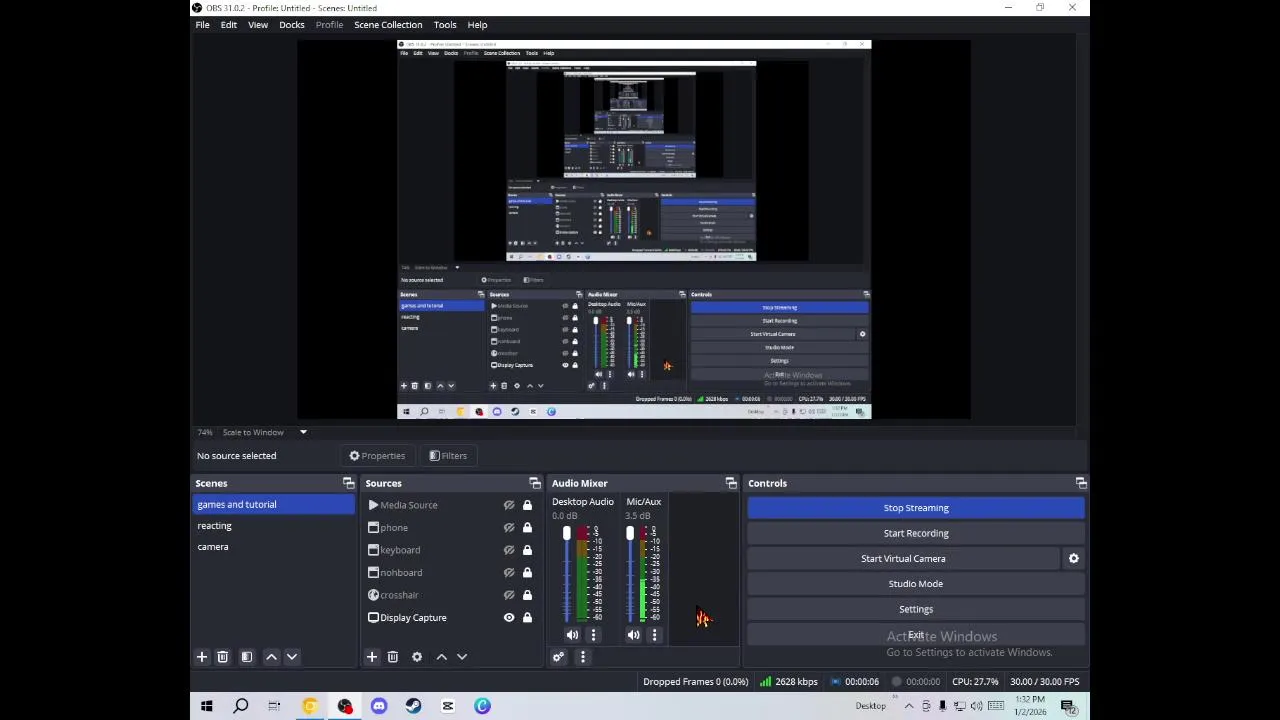Move source down arrow in Sources panel
1280x720 pixels.
coord(462,657)
